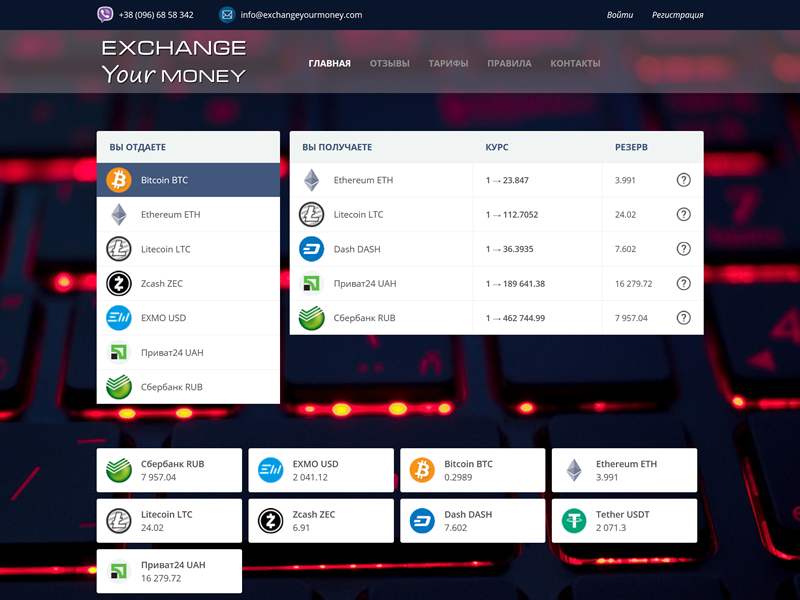Open the ТАРИФЫ menu item
The width and height of the screenshot is (800, 600).
coord(448,62)
